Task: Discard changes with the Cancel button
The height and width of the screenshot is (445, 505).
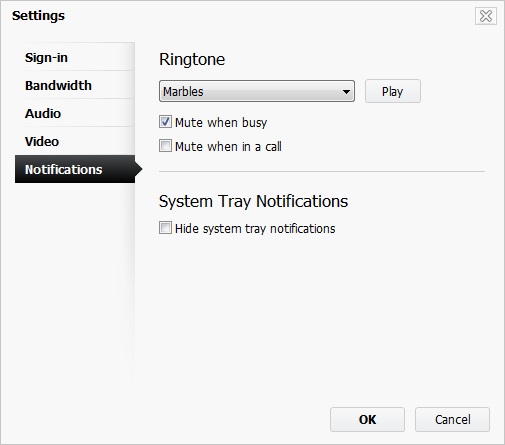Action: tap(452, 419)
